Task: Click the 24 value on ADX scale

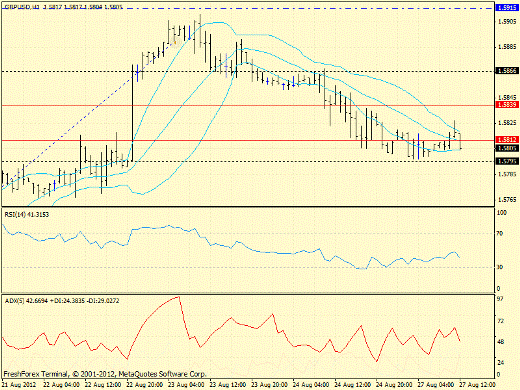Action: pyautogui.click(x=500, y=363)
